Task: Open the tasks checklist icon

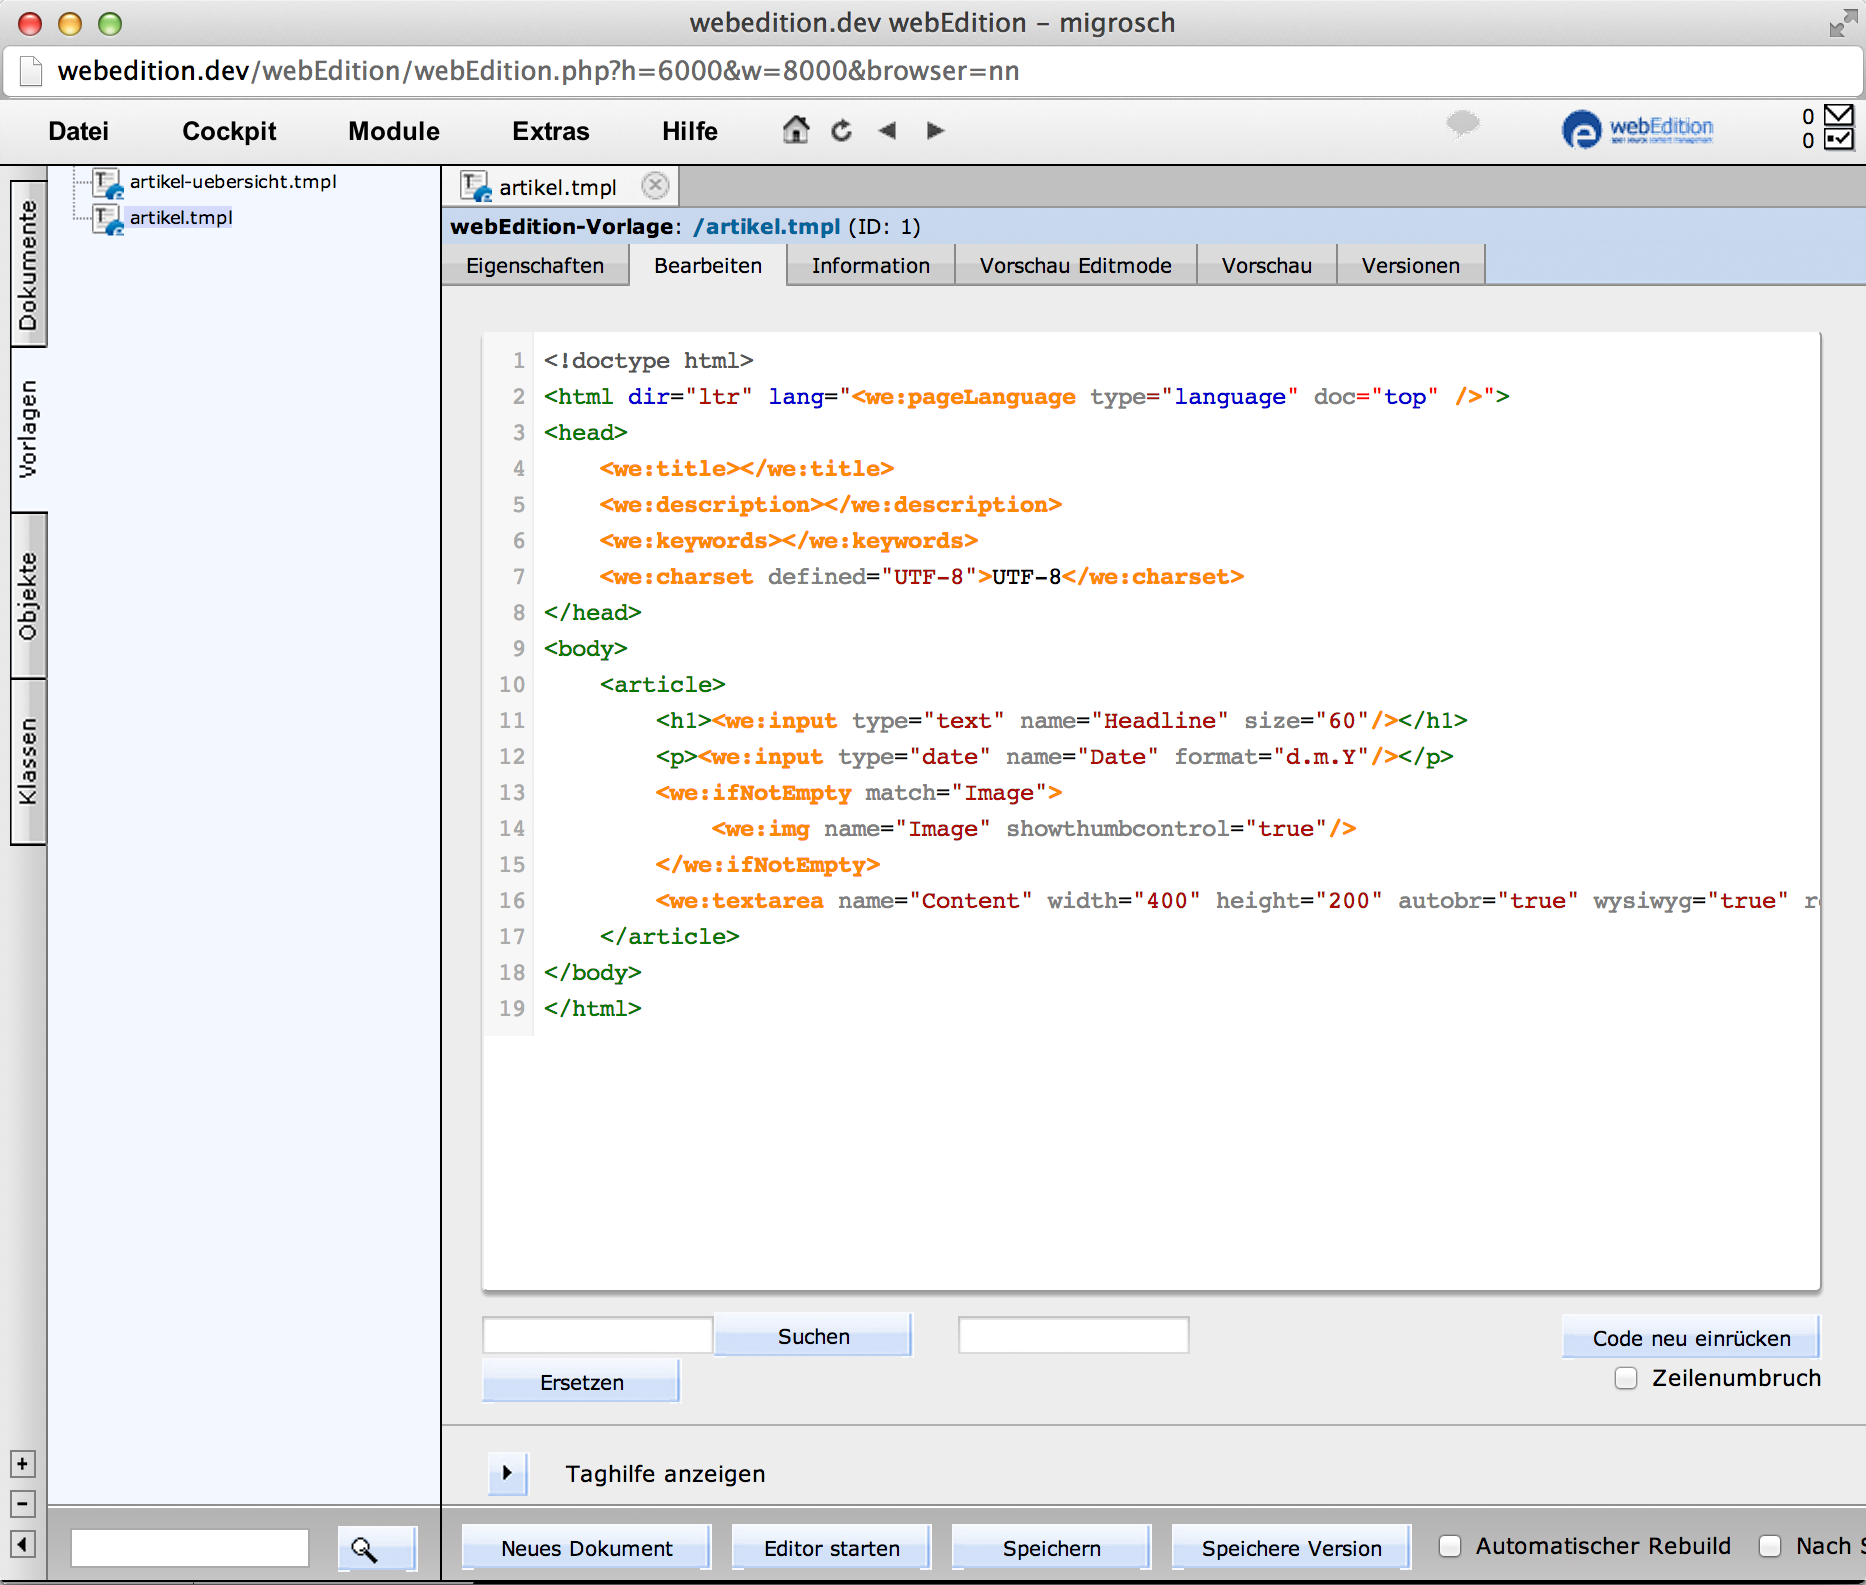Action: pyautogui.click(x=1838, y=140)
